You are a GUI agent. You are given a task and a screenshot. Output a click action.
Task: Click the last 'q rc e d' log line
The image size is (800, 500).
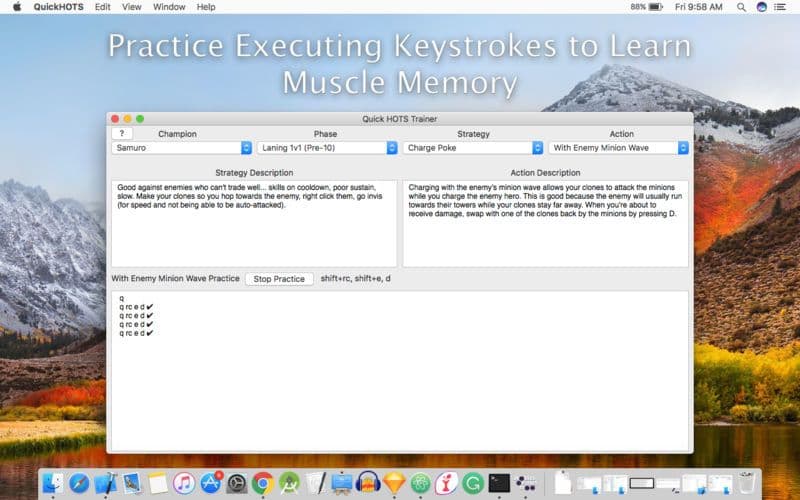[136, 333]
